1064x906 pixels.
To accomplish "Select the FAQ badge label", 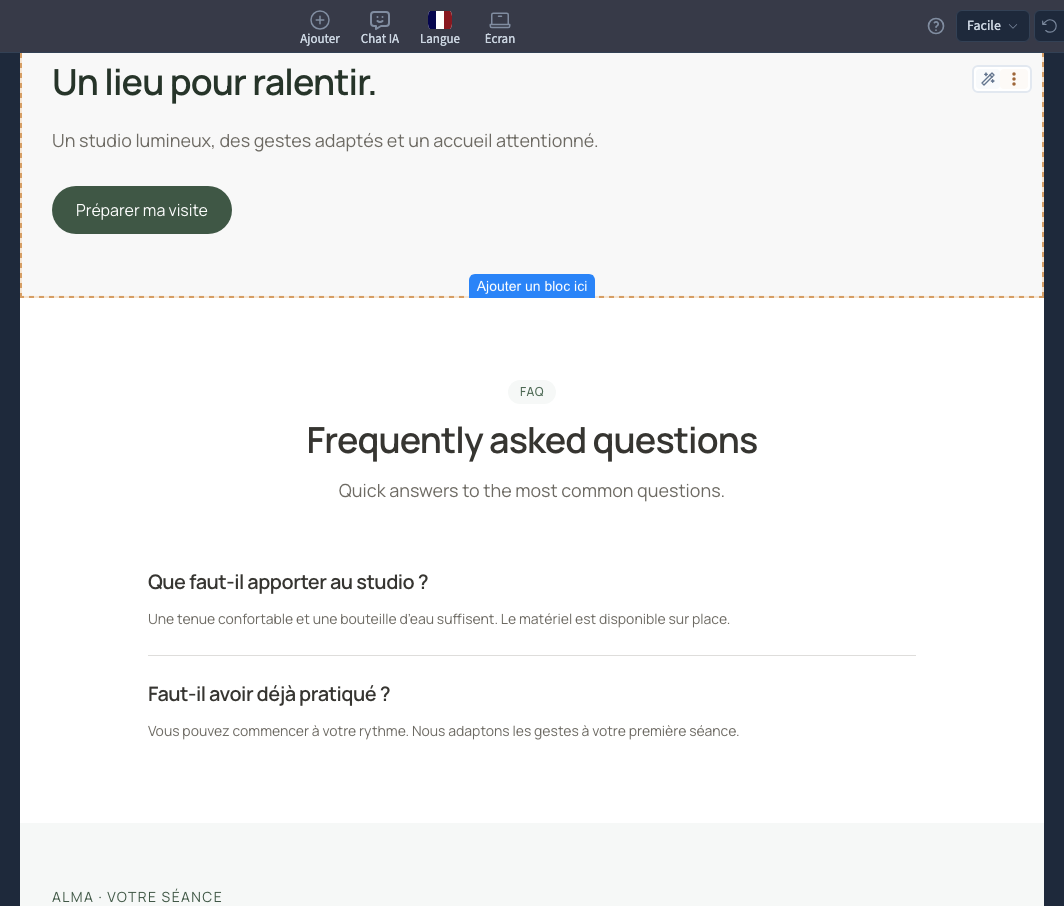I will click(532, 392).
